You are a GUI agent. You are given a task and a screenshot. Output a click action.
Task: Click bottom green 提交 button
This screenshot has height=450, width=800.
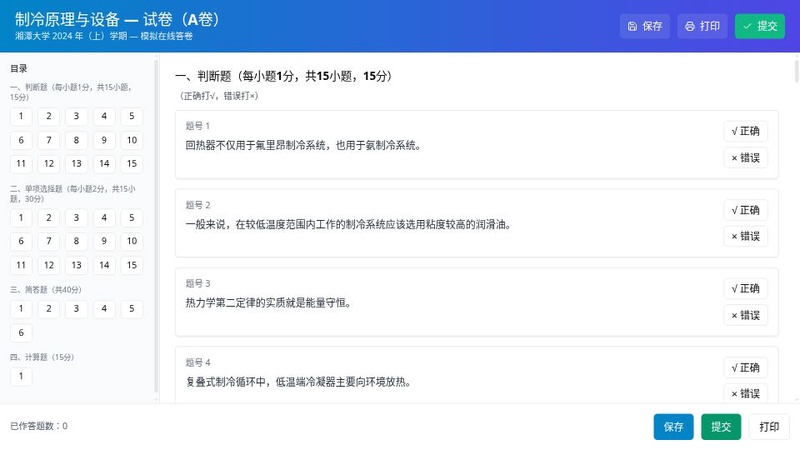click(721, 427)
